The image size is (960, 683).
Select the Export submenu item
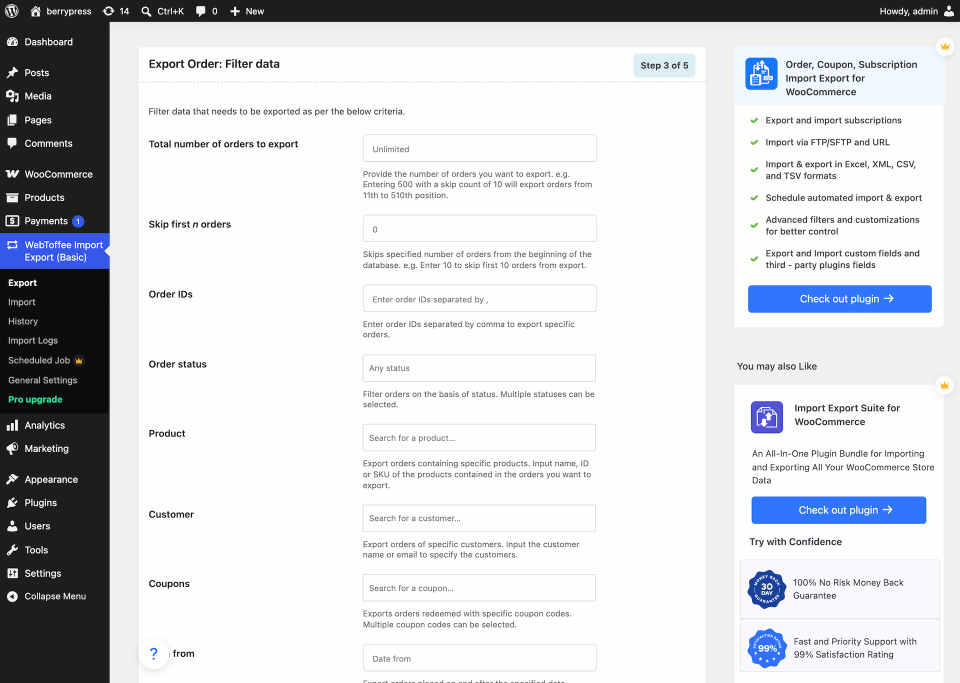(23, 283)
